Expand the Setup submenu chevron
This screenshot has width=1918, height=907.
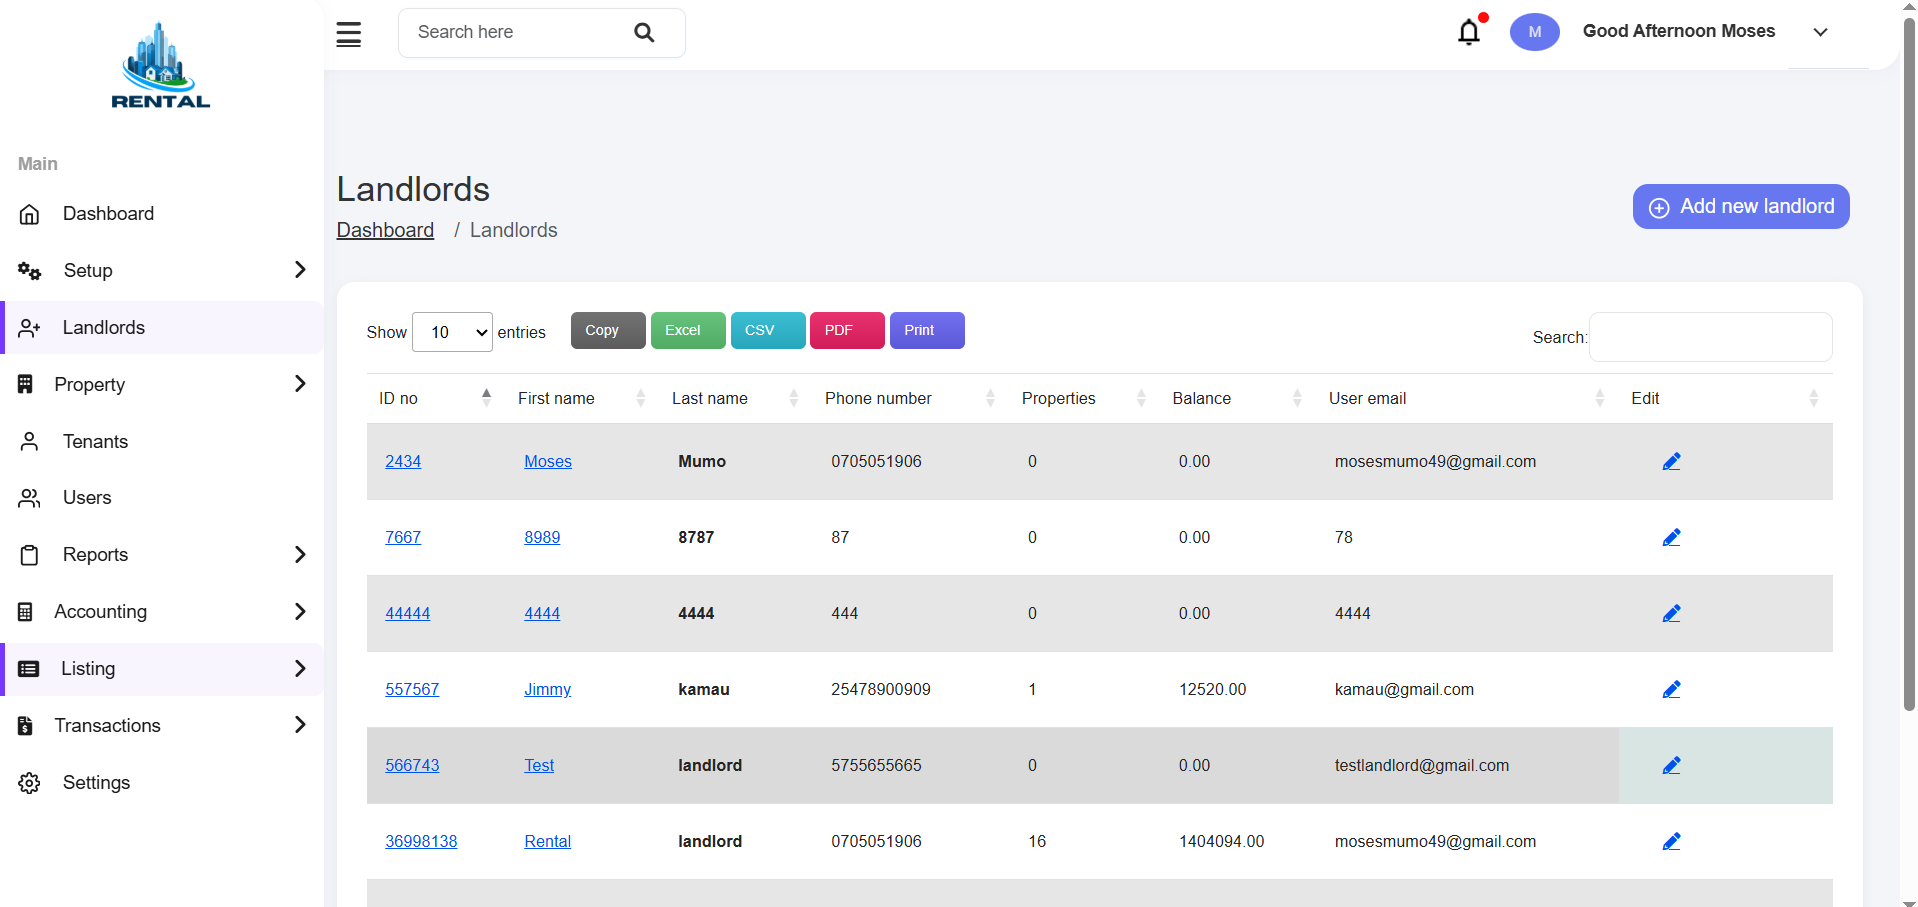coord(300,270)
